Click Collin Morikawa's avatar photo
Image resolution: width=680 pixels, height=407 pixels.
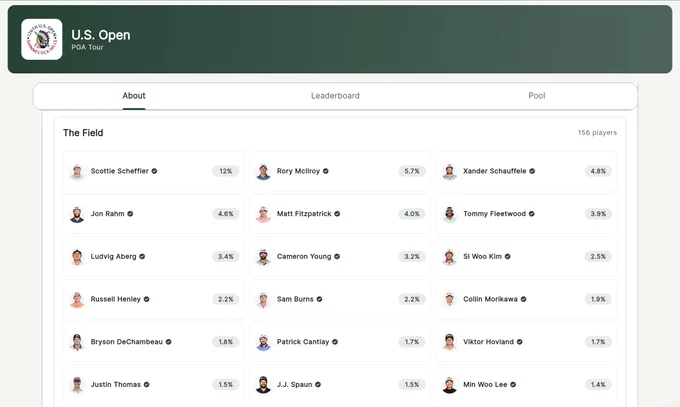[449, 299]
